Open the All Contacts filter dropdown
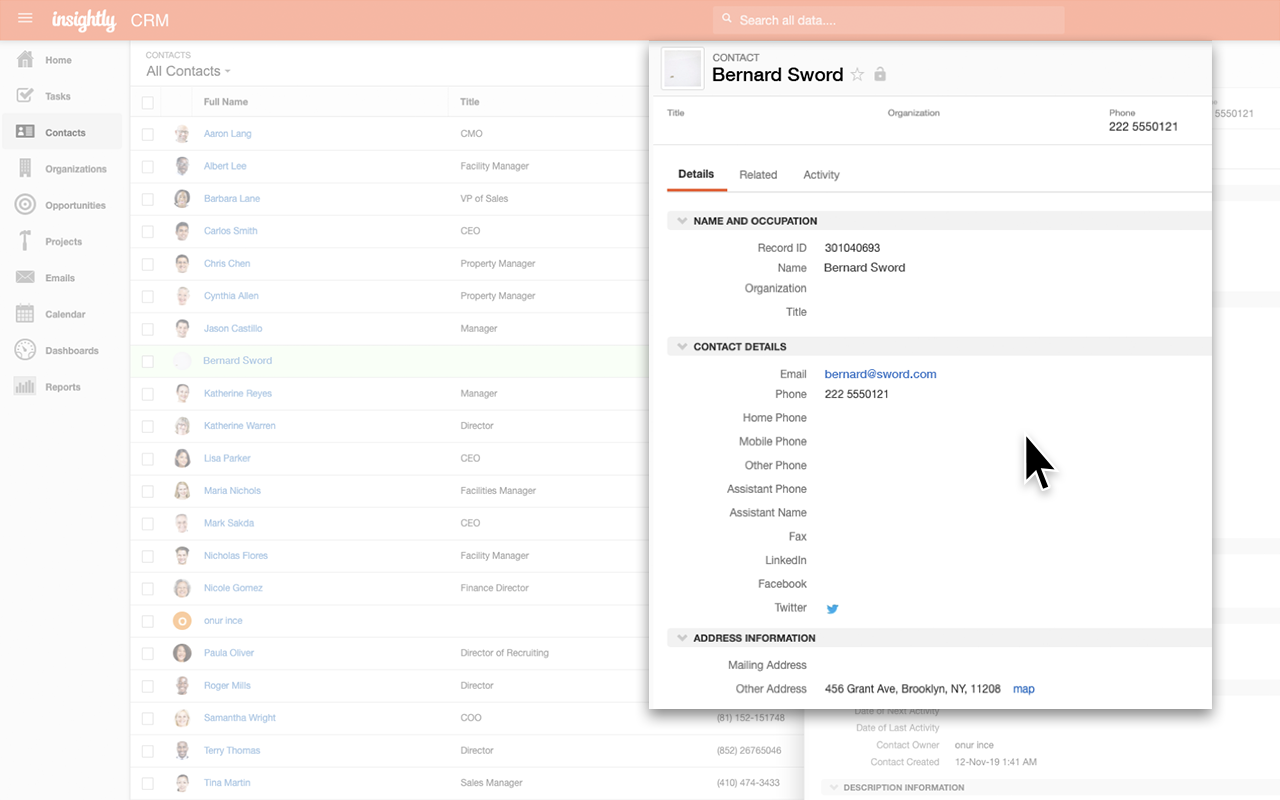This screenshot has height=800, width=1280. pyautogui.click(x=187, y=71)
